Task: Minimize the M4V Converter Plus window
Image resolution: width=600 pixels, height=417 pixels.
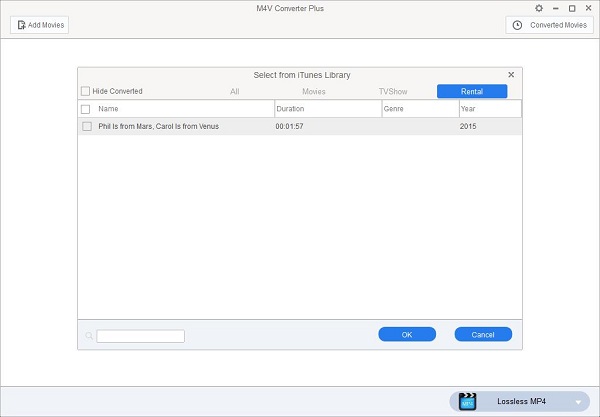Action: tap(556, 8)
